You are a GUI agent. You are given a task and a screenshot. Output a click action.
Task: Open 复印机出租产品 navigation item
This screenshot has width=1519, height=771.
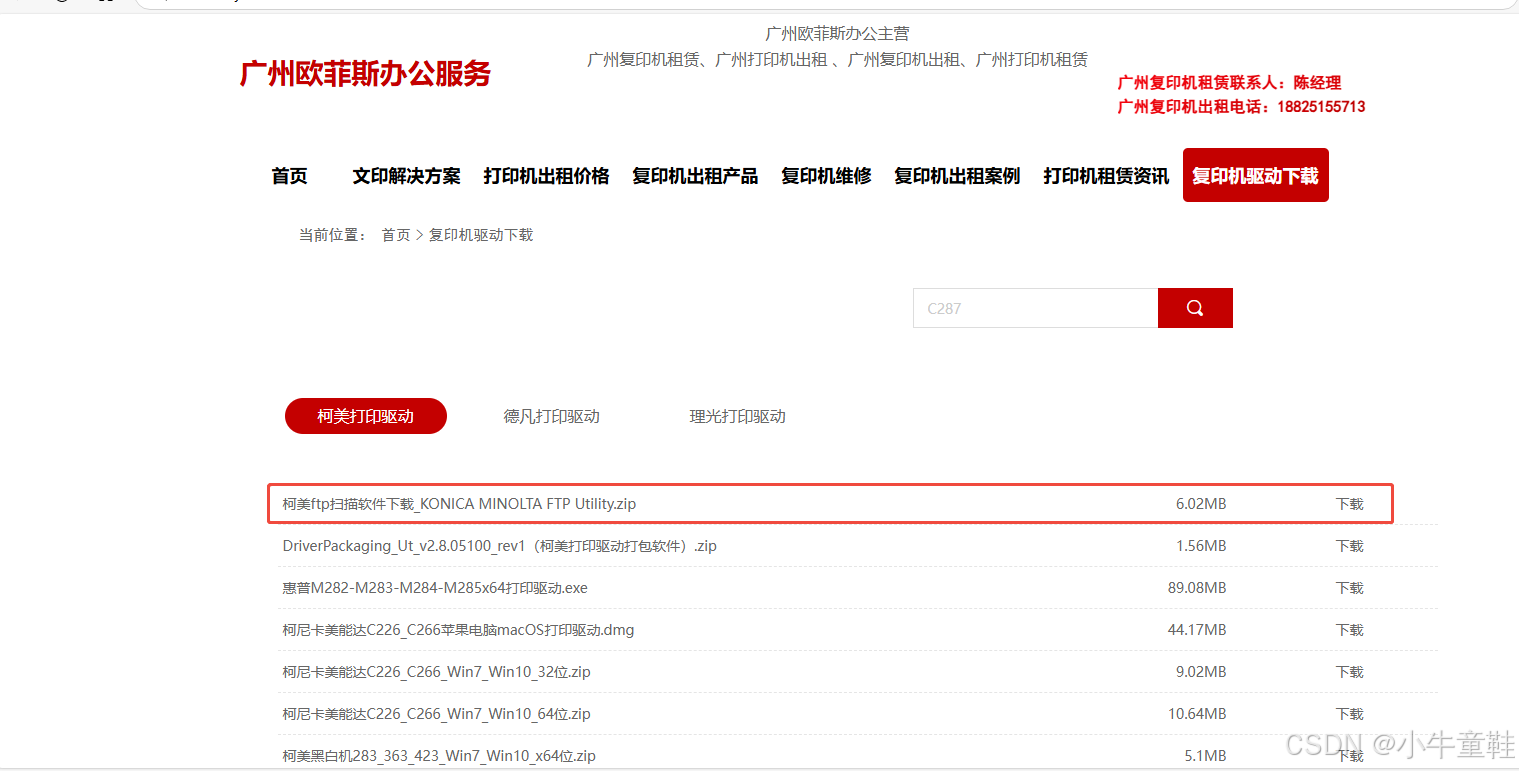click(695, 176)
